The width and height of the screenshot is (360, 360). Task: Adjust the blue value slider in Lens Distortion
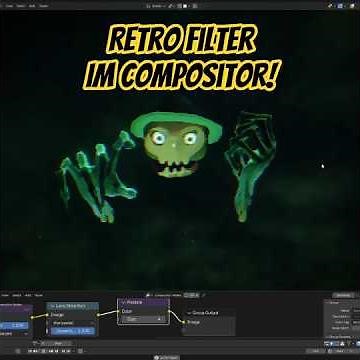(x=72, y=331)
